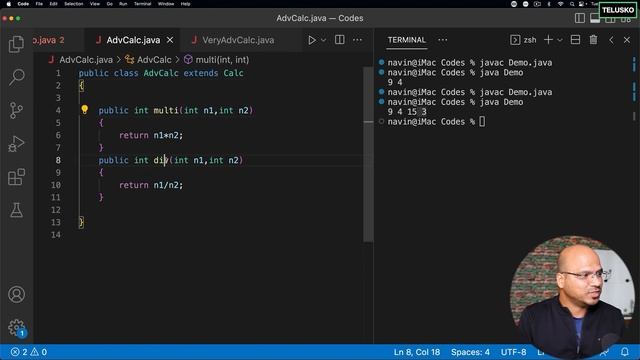
Task: Change the UTF-8 encoding selector
Action: click(513, 352)
